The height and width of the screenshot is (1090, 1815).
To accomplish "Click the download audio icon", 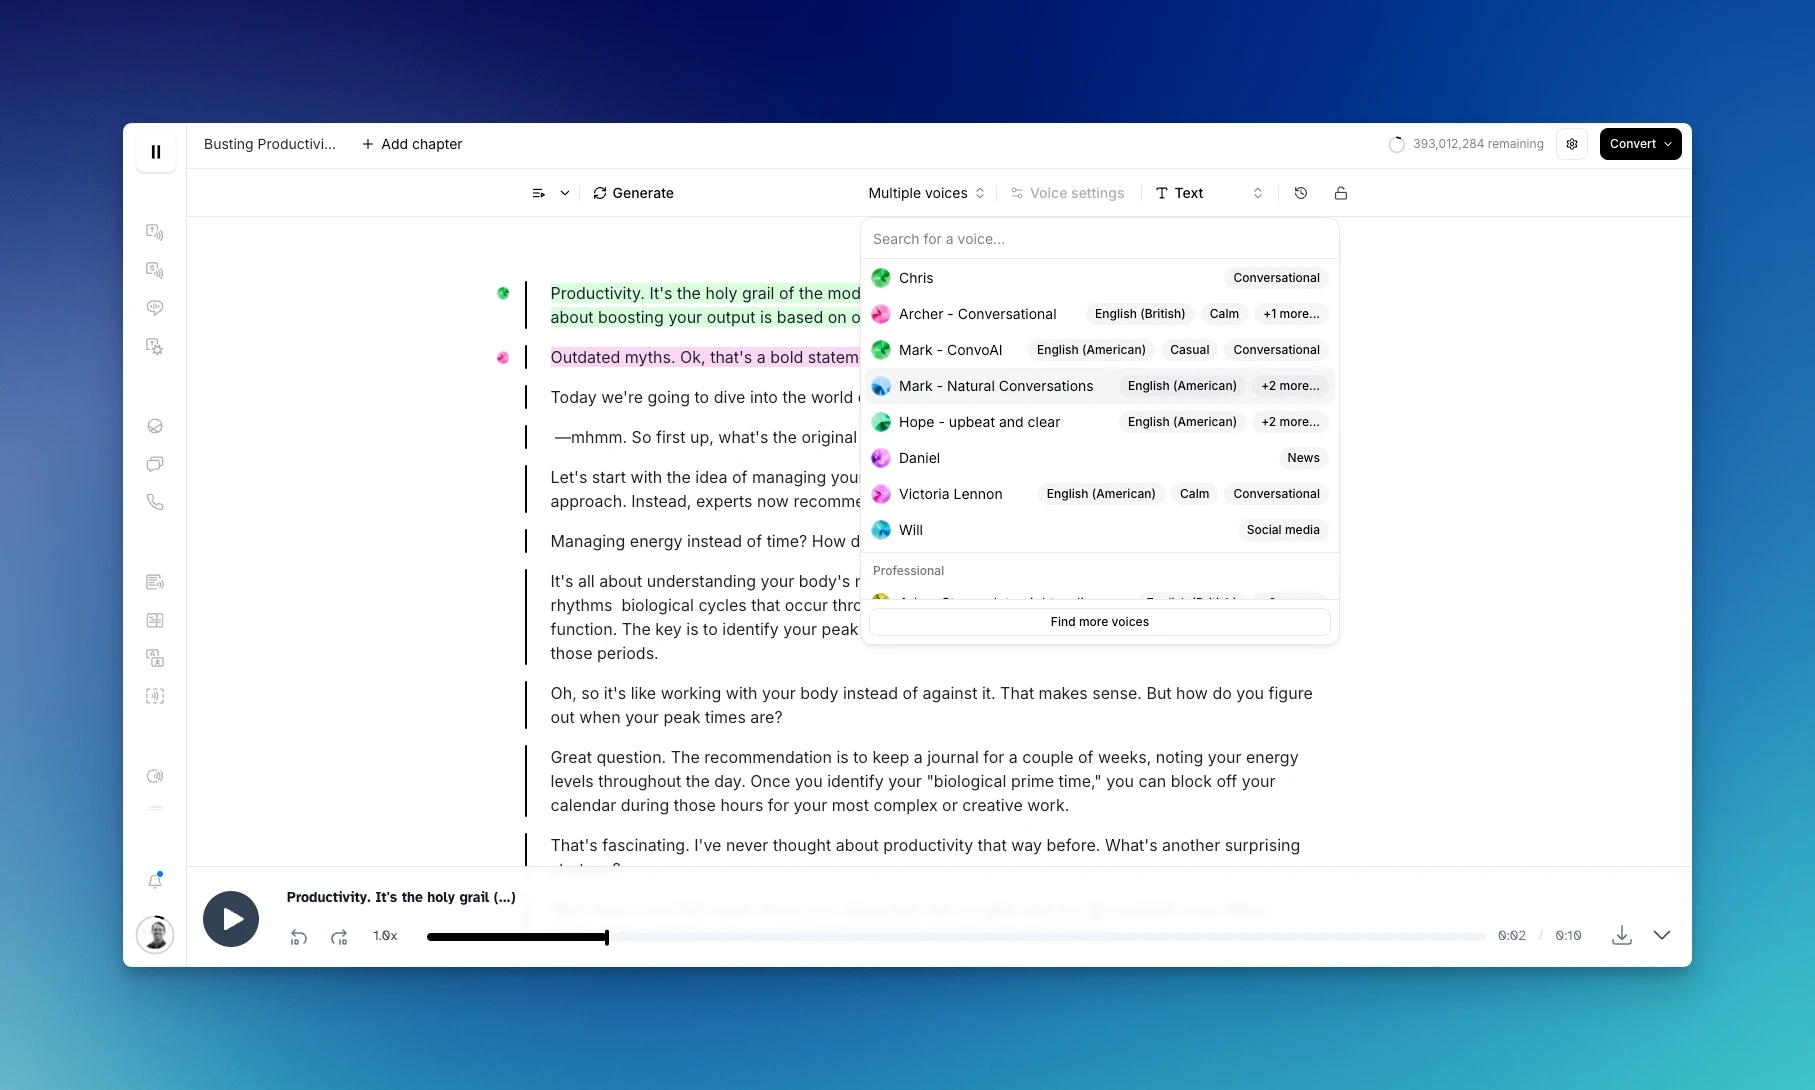I will [x=1621, y=936].
